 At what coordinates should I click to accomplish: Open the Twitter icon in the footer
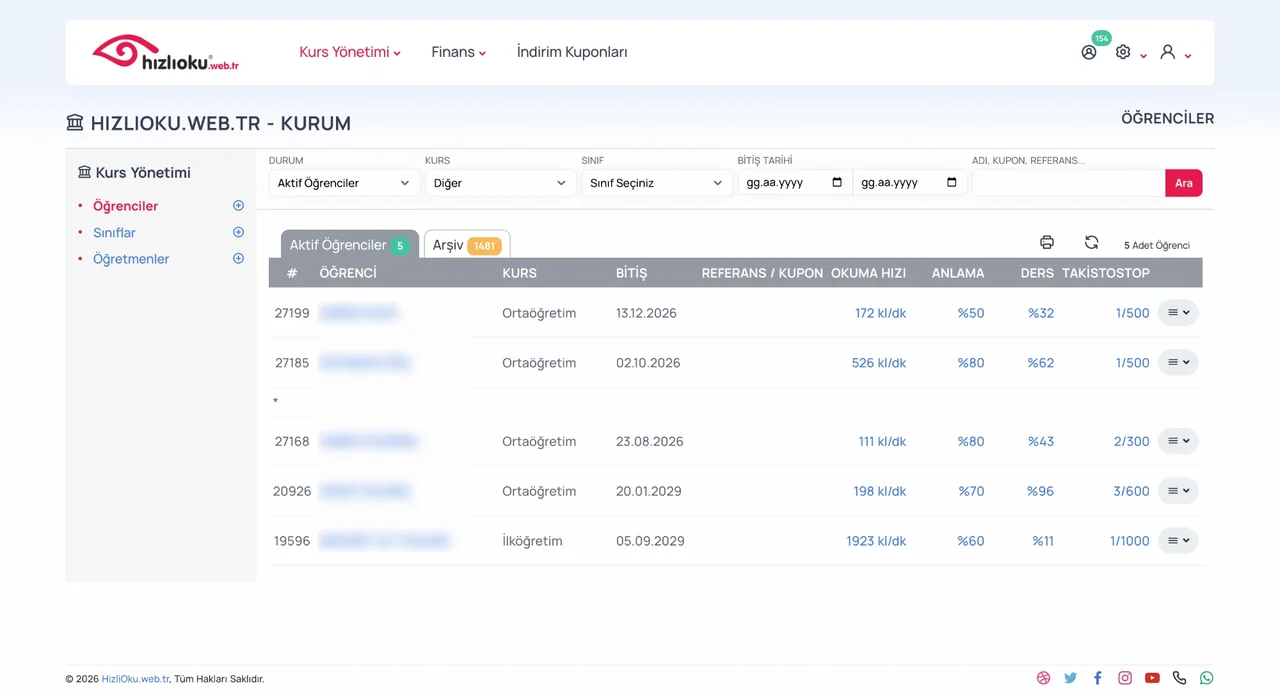1071,678
